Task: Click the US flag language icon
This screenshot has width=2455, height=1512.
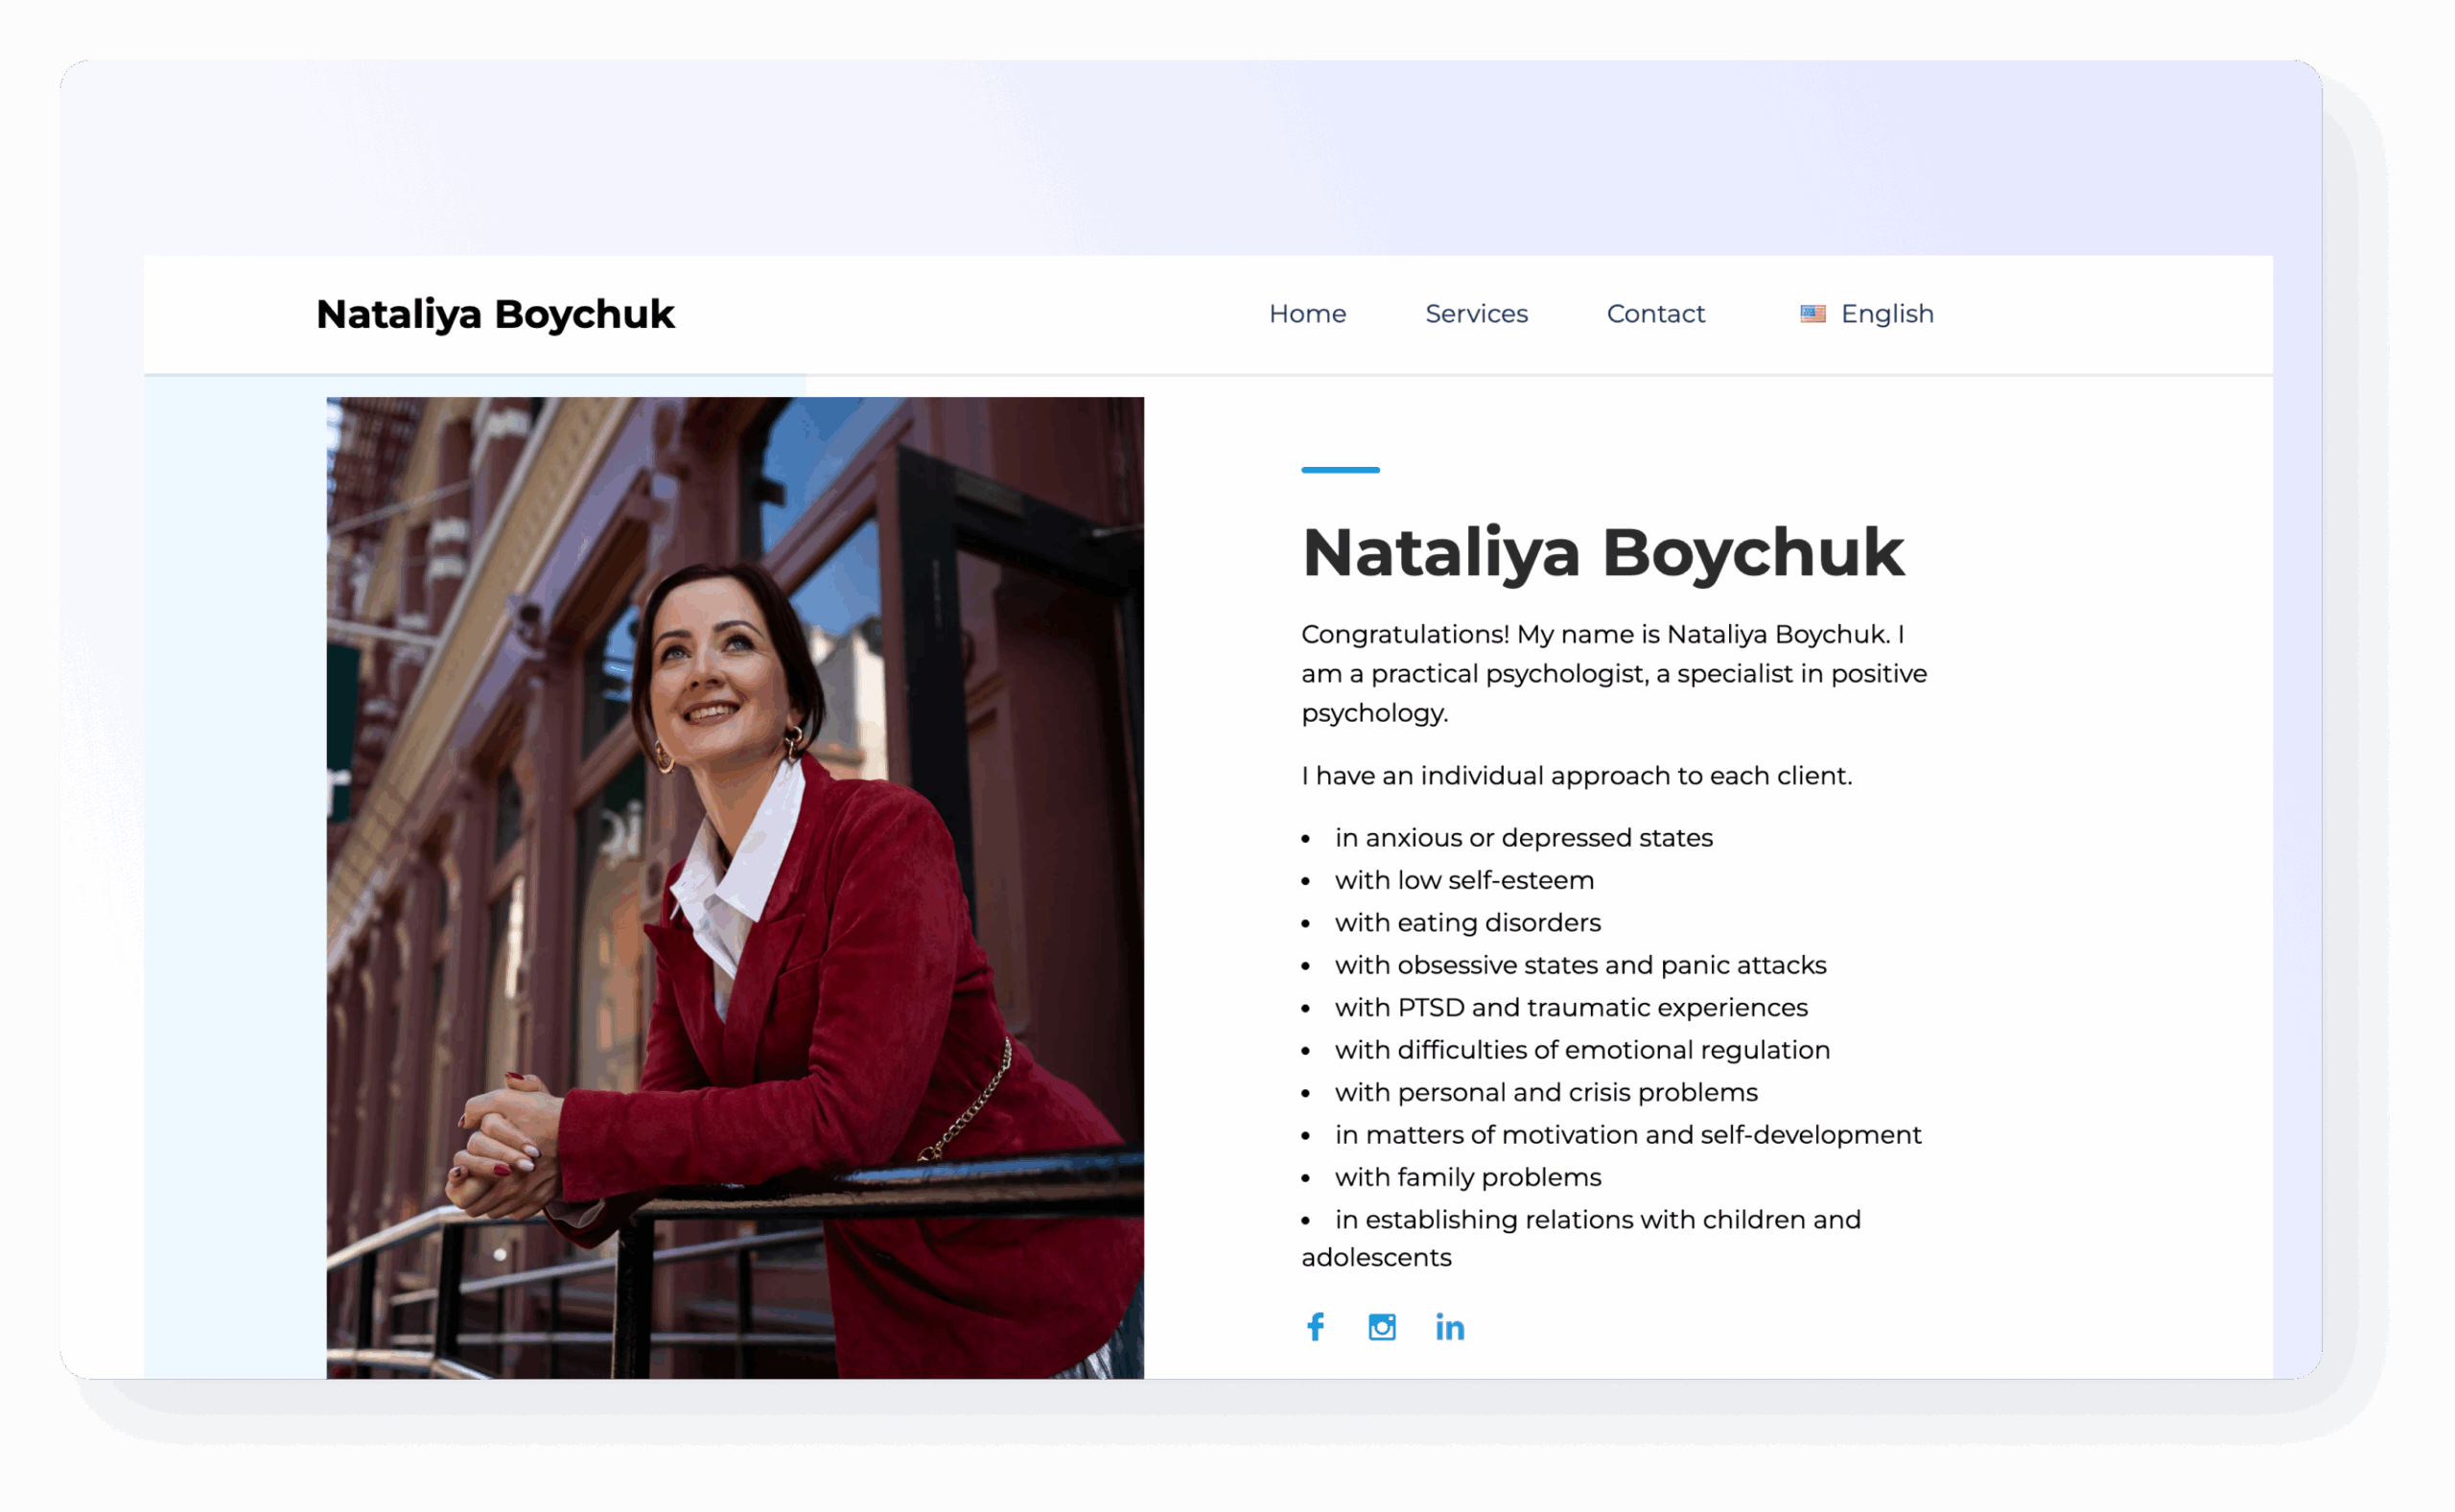Action: [1813, 314]
